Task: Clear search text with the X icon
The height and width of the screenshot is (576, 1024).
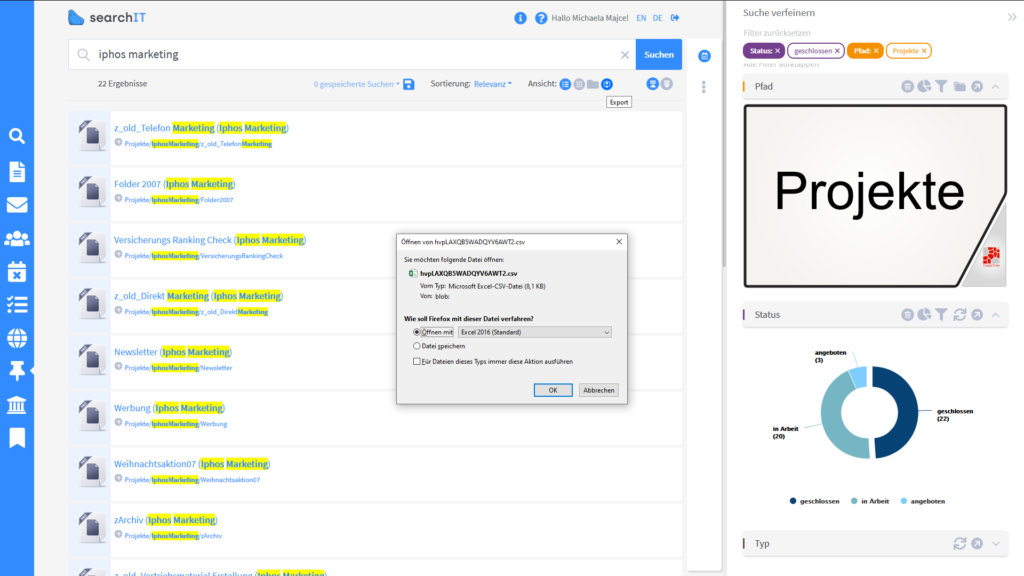Action: coord(624,55)
